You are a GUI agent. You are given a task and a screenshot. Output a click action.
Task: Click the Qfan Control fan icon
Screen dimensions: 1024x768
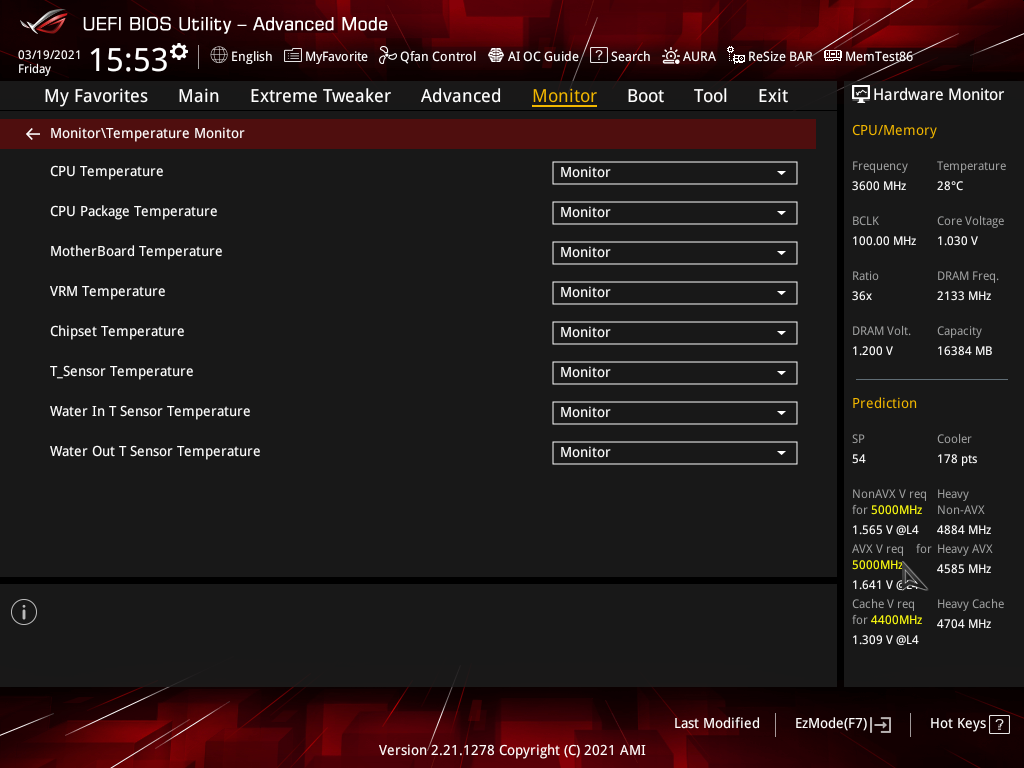[x=387, y=56]
